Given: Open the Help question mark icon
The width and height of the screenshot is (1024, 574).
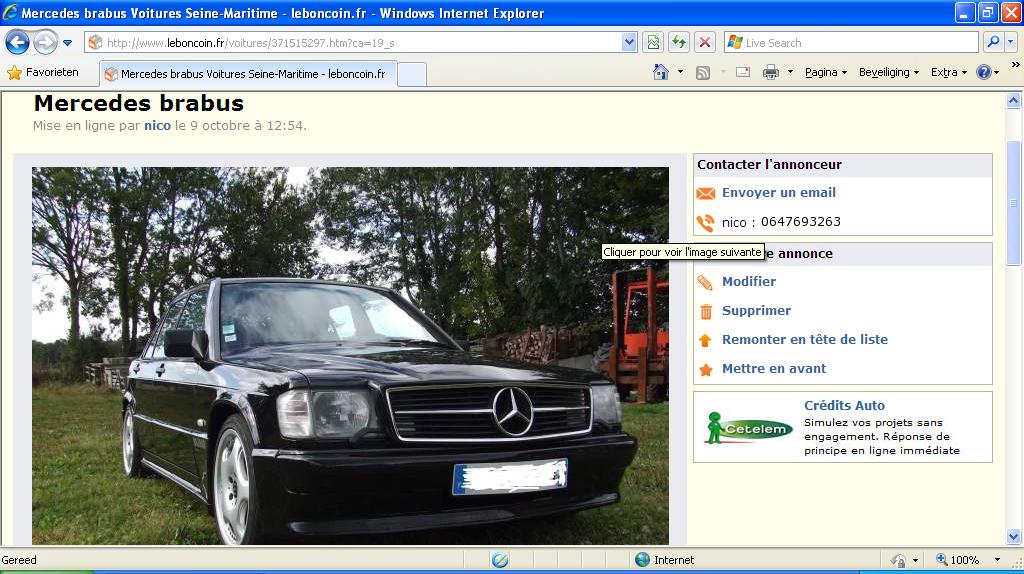Looking at the screenshot, I should coord(984,72).
